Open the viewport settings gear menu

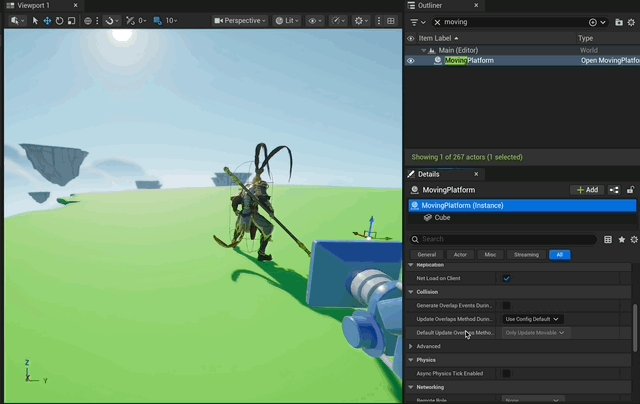(361, 21)
